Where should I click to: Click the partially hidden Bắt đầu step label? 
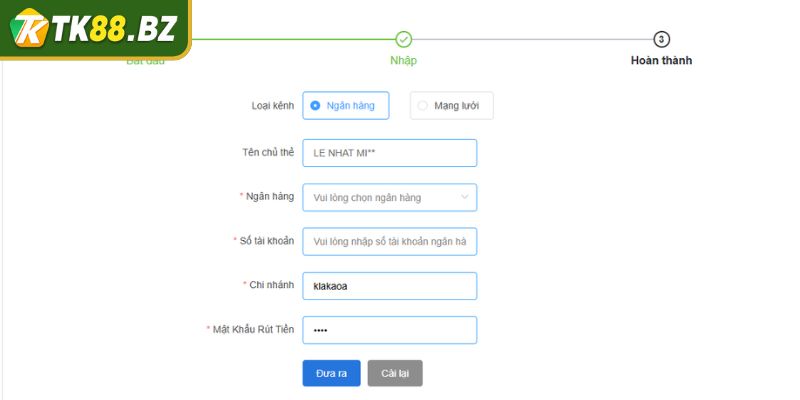click(x=145, y=62)
